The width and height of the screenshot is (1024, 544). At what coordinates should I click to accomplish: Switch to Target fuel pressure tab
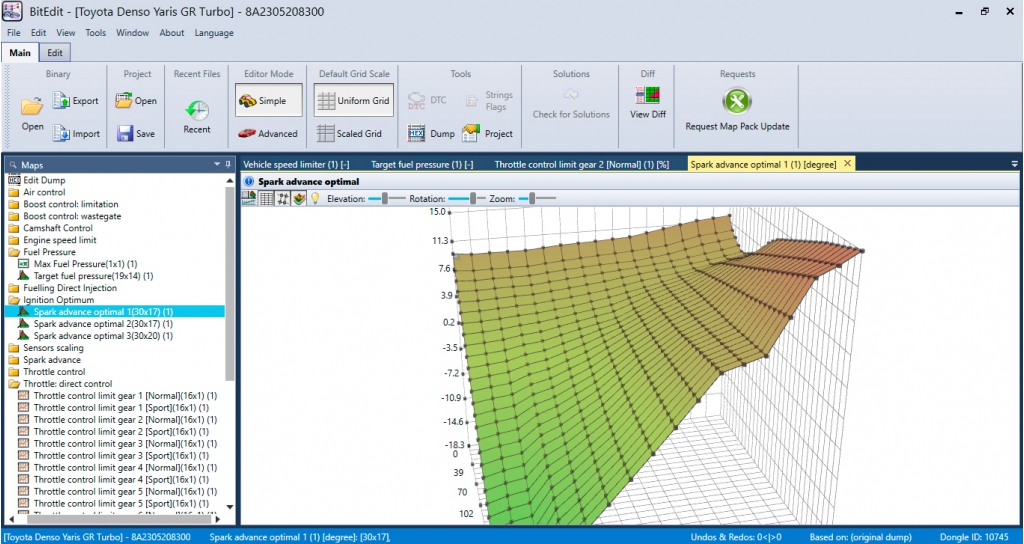(x=422, y=165)
